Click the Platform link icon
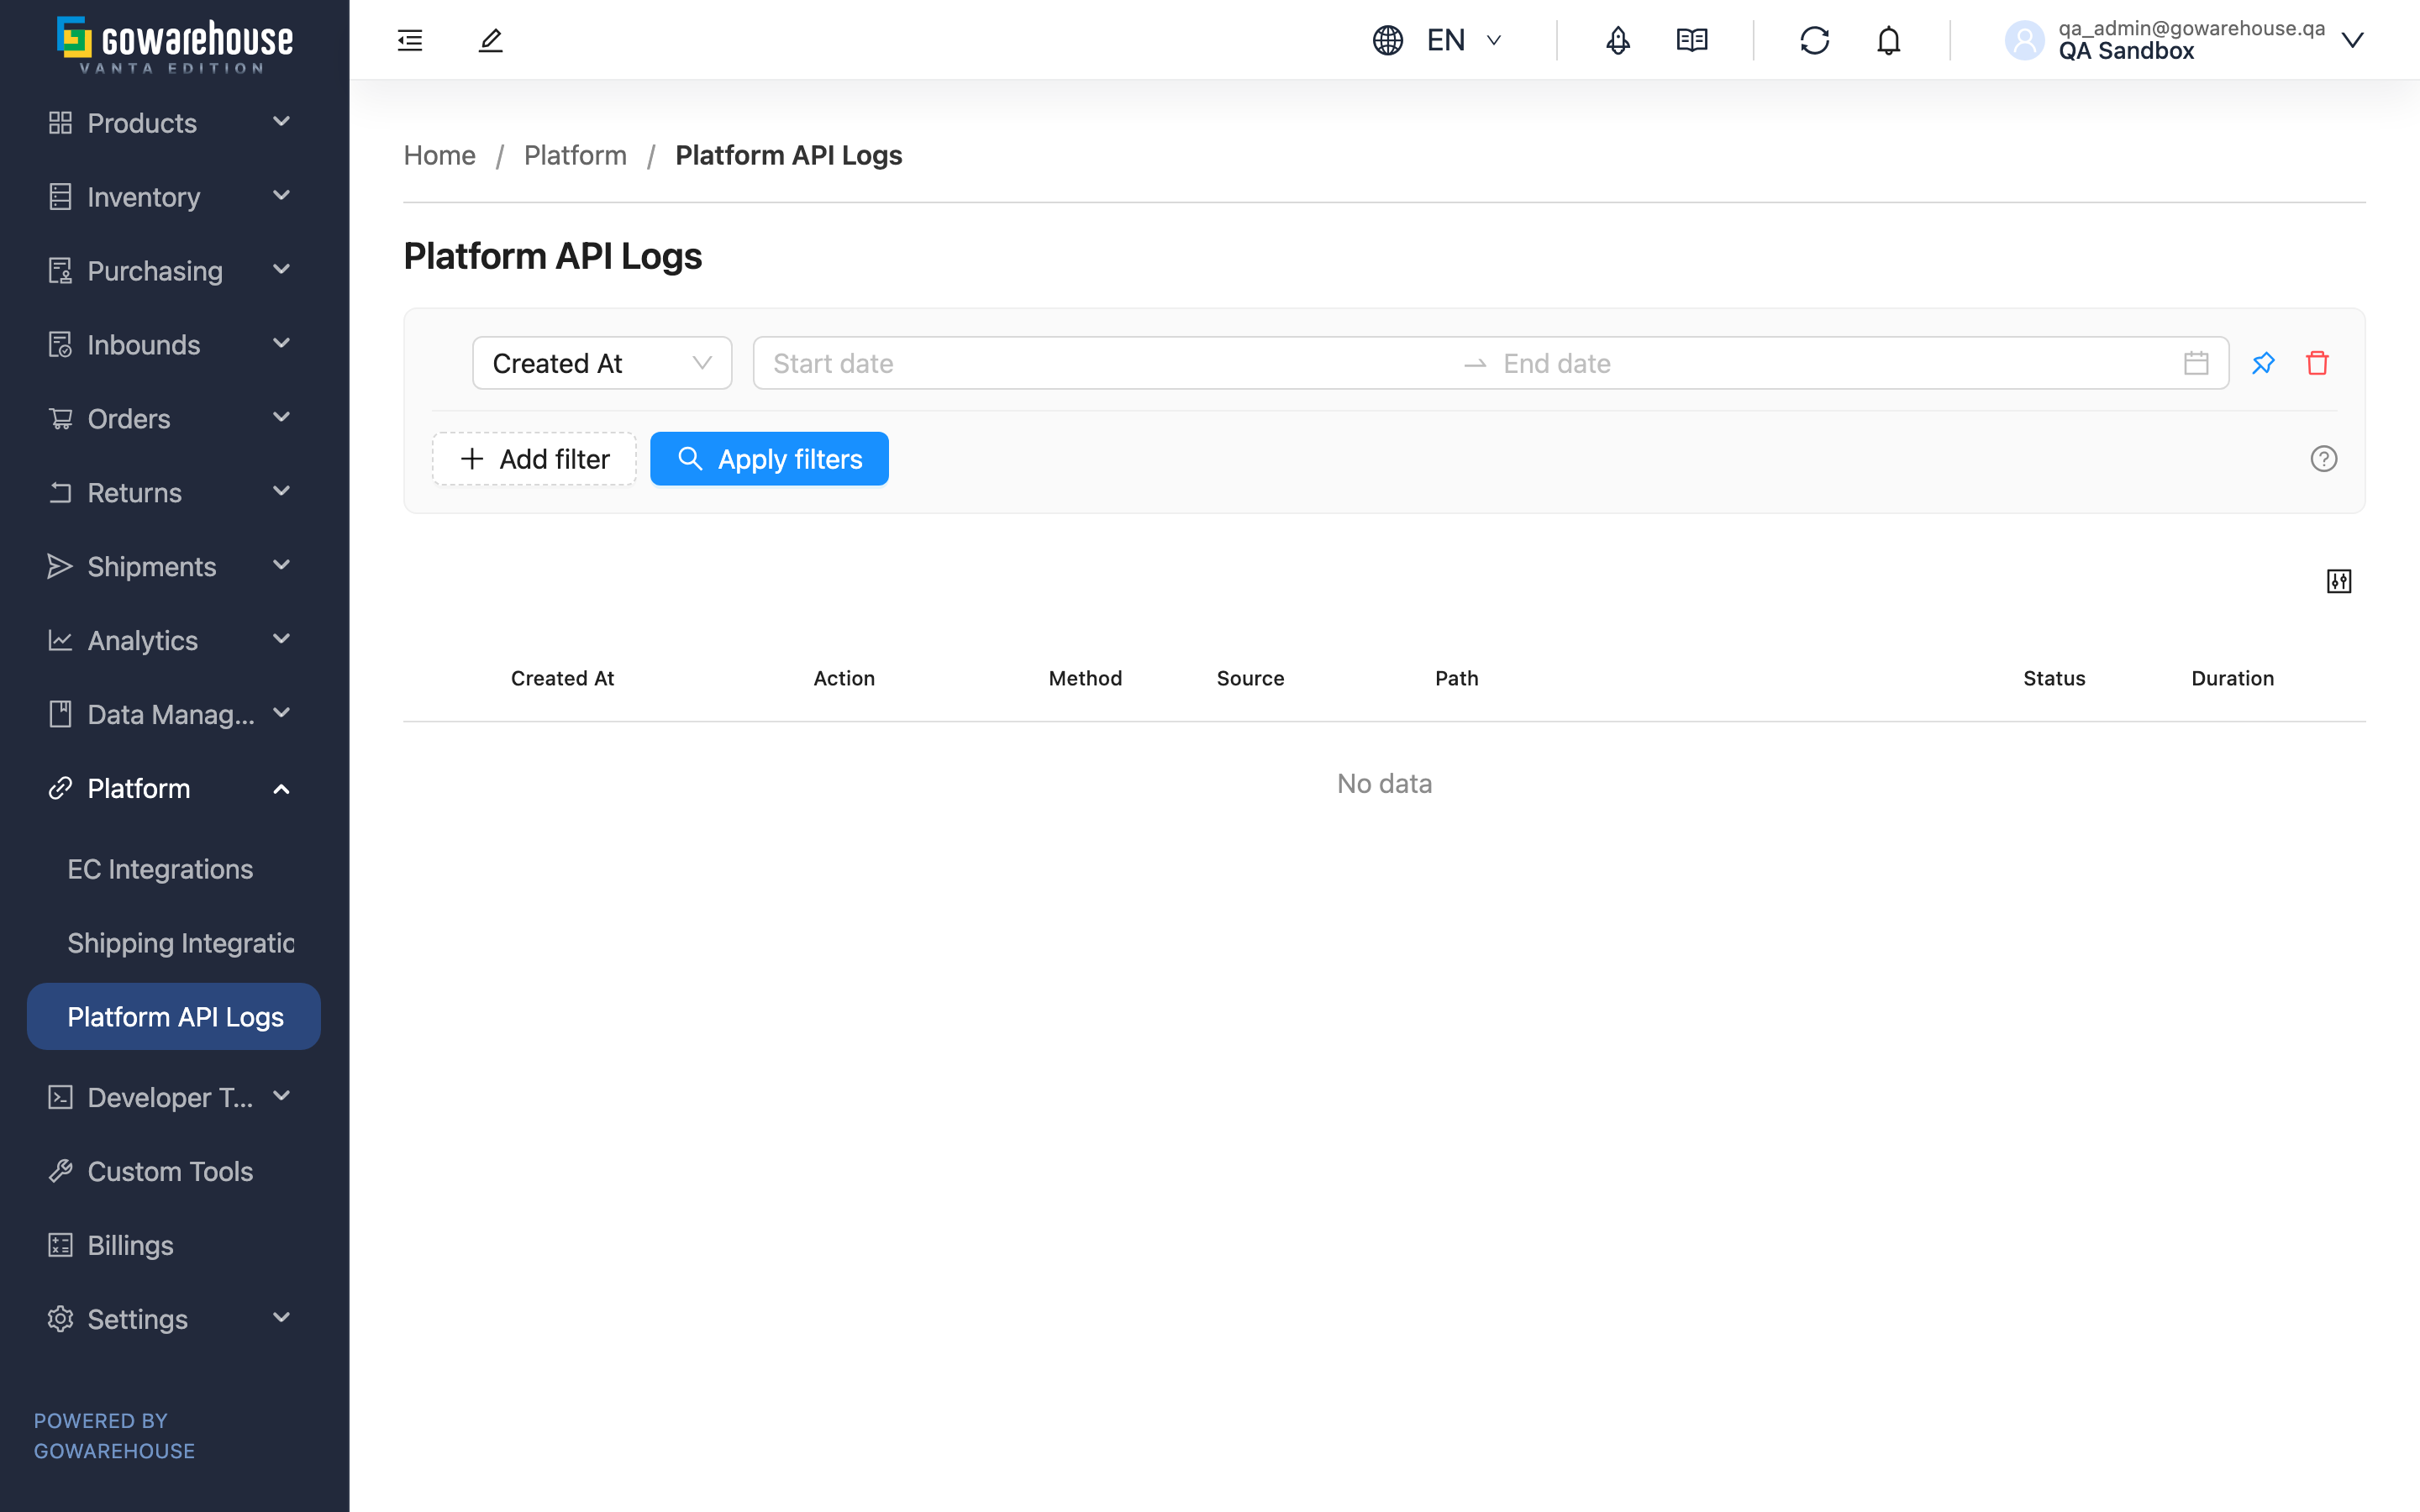The width and height of the screenshot is (2420, 1512). pyautogui.click(x=61, y=788)
